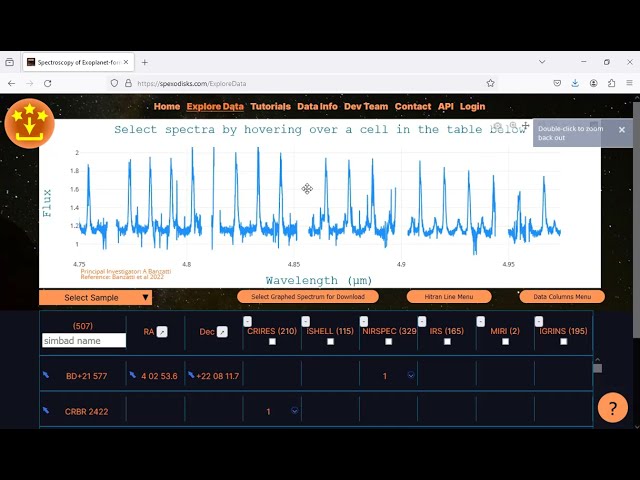Screen dimensions: 640x480
Task: Open the orange help question mark
Action: pos(612,408)
